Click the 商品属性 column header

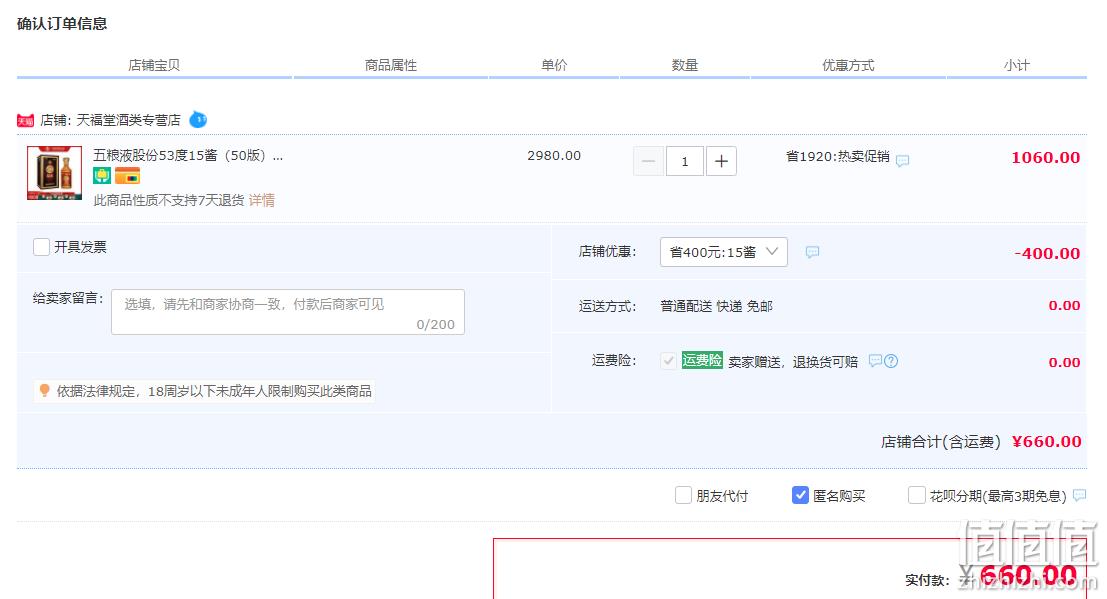pos(390,65)
